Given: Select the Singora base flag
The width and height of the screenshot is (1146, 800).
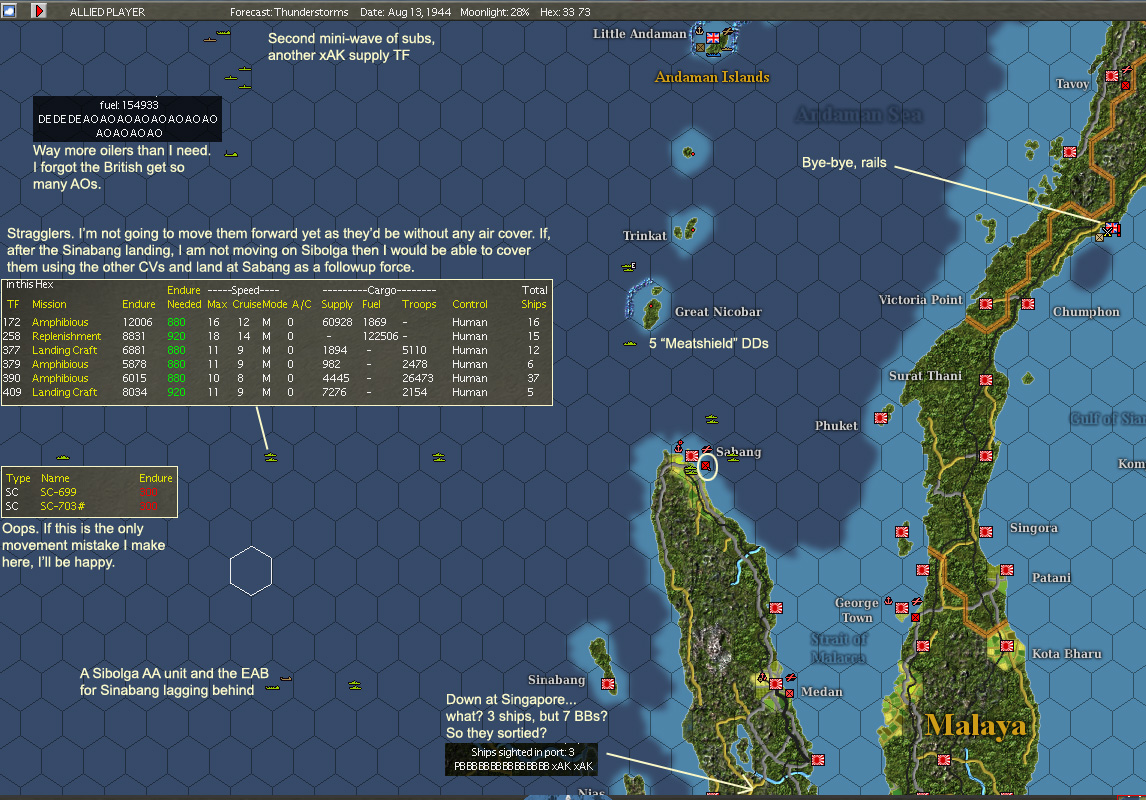Looking at the screenshot, I should (x=985, y=532).
